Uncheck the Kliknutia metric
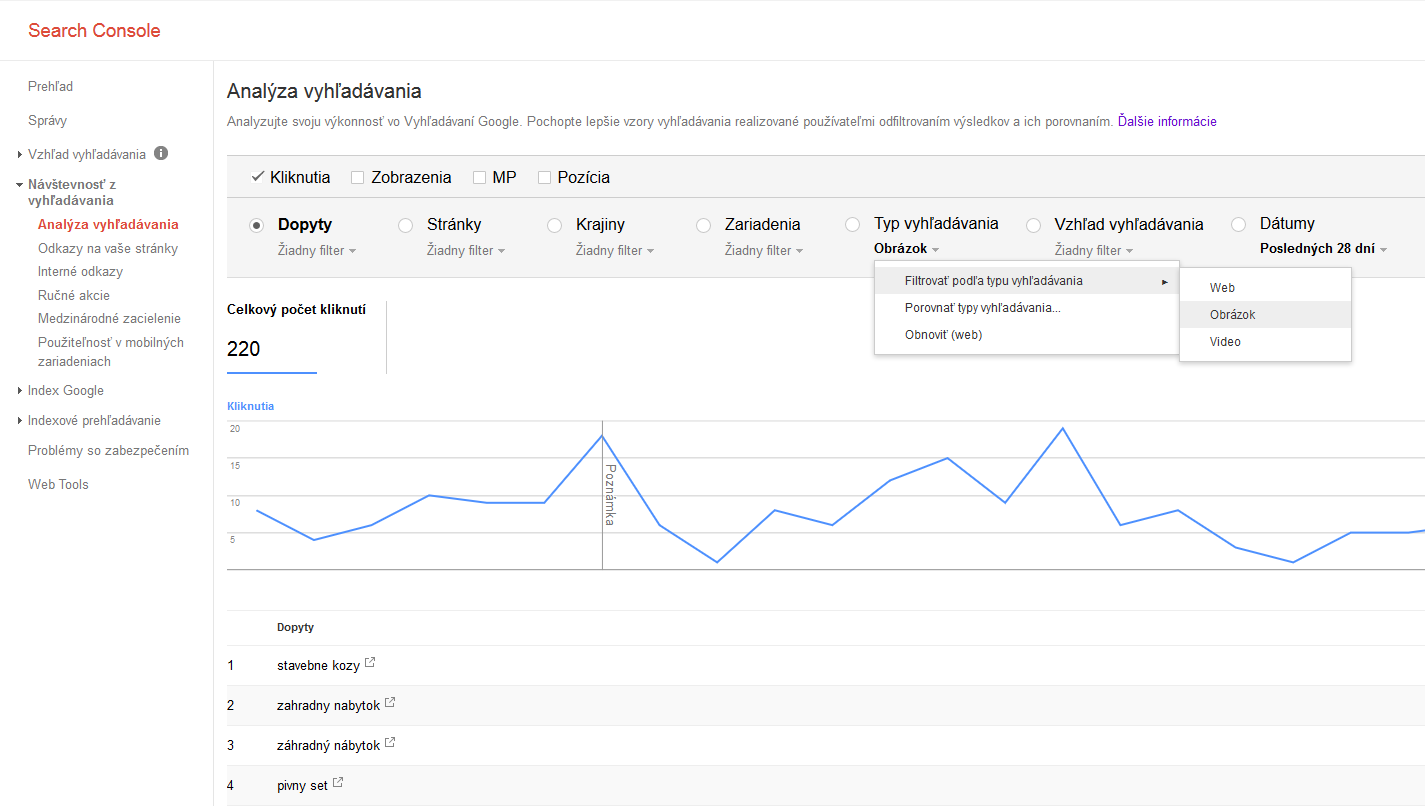This screenshot has height=806, width=1425. 258,177
